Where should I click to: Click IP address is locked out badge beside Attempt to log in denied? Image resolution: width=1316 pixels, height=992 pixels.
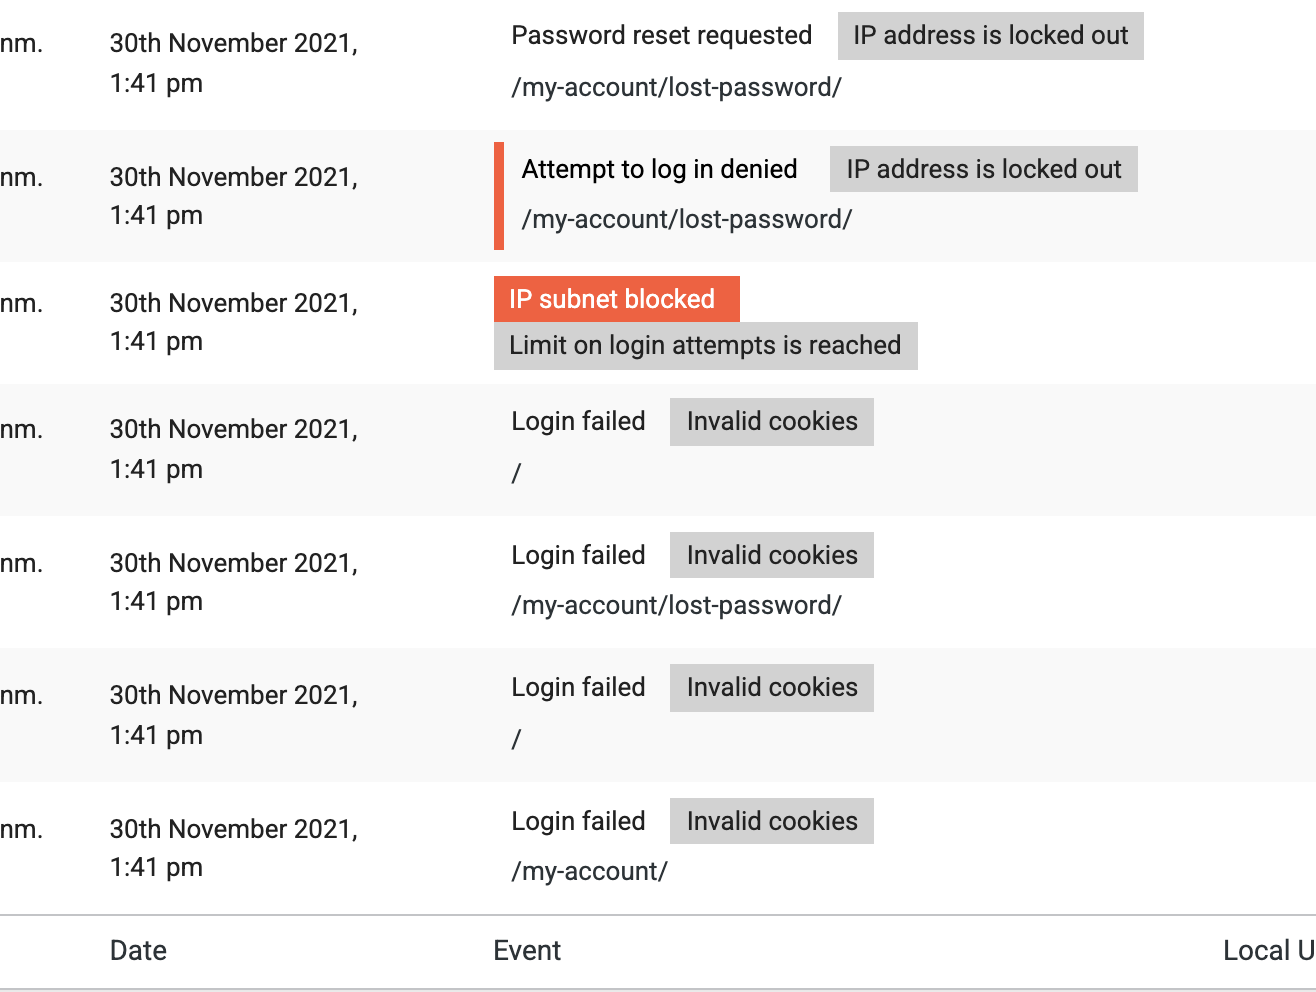pos(983,169)
